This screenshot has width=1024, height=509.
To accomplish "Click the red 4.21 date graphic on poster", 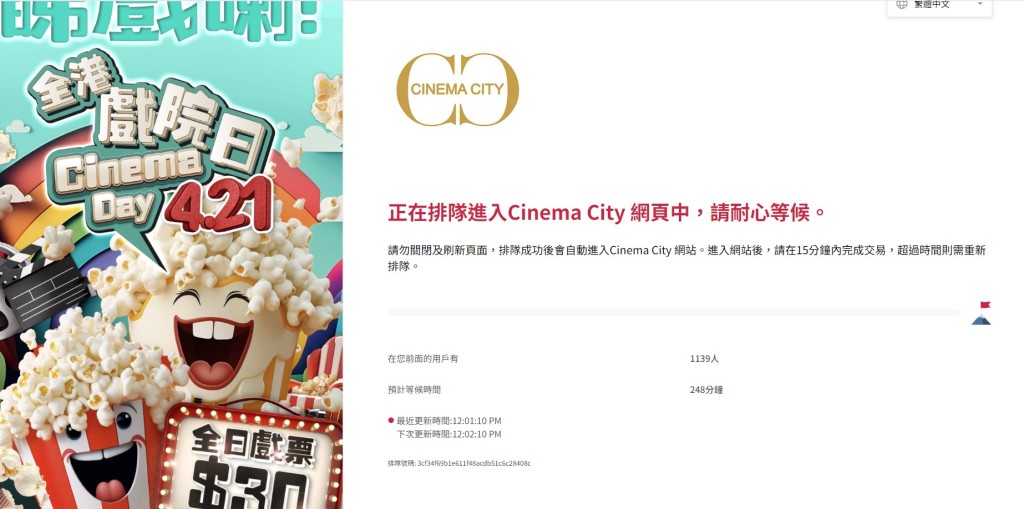I will tap(219, 205).
